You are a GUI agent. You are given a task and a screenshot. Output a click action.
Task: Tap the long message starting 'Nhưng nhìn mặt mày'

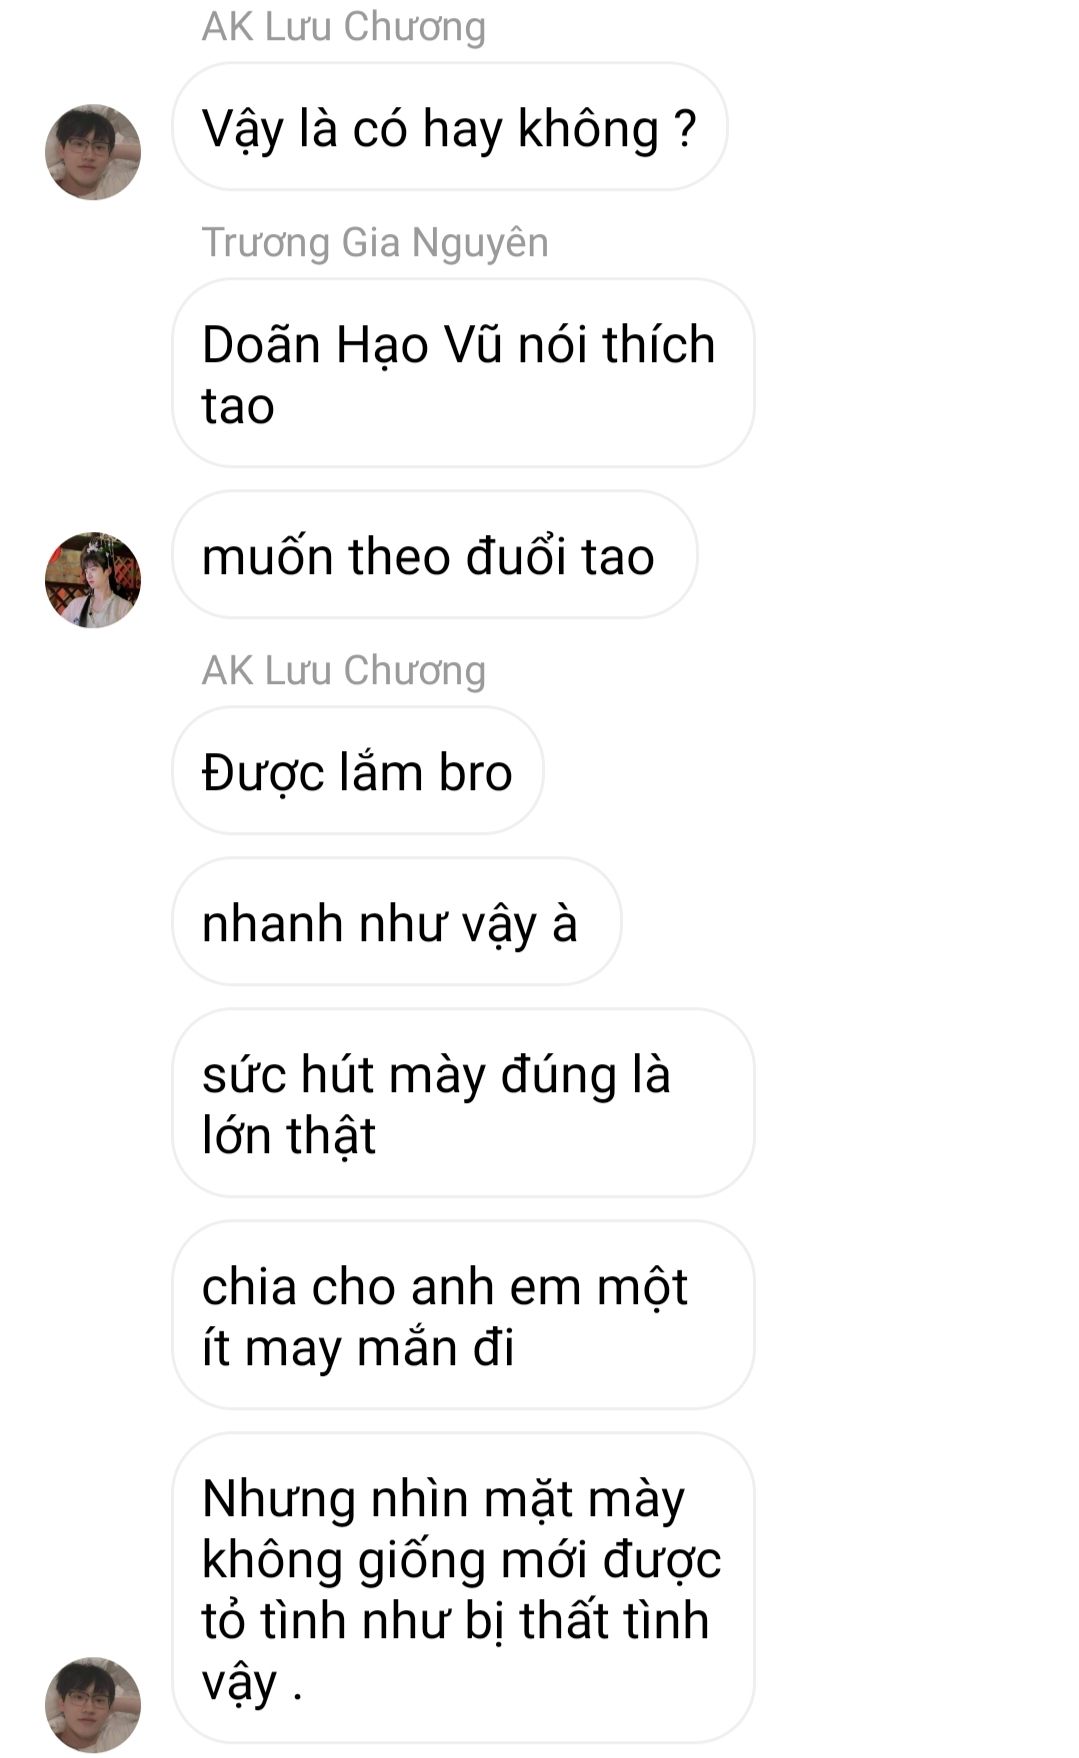tap(463, 1588)
